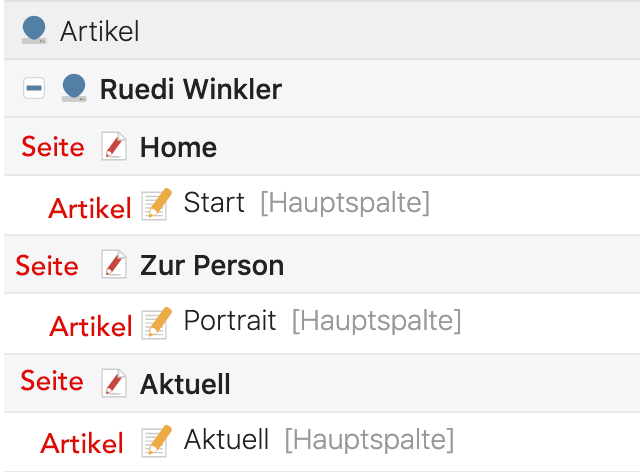This screenshot has height=472, width=640.
Task: Open the Portrait article
Action: point(230,321)
